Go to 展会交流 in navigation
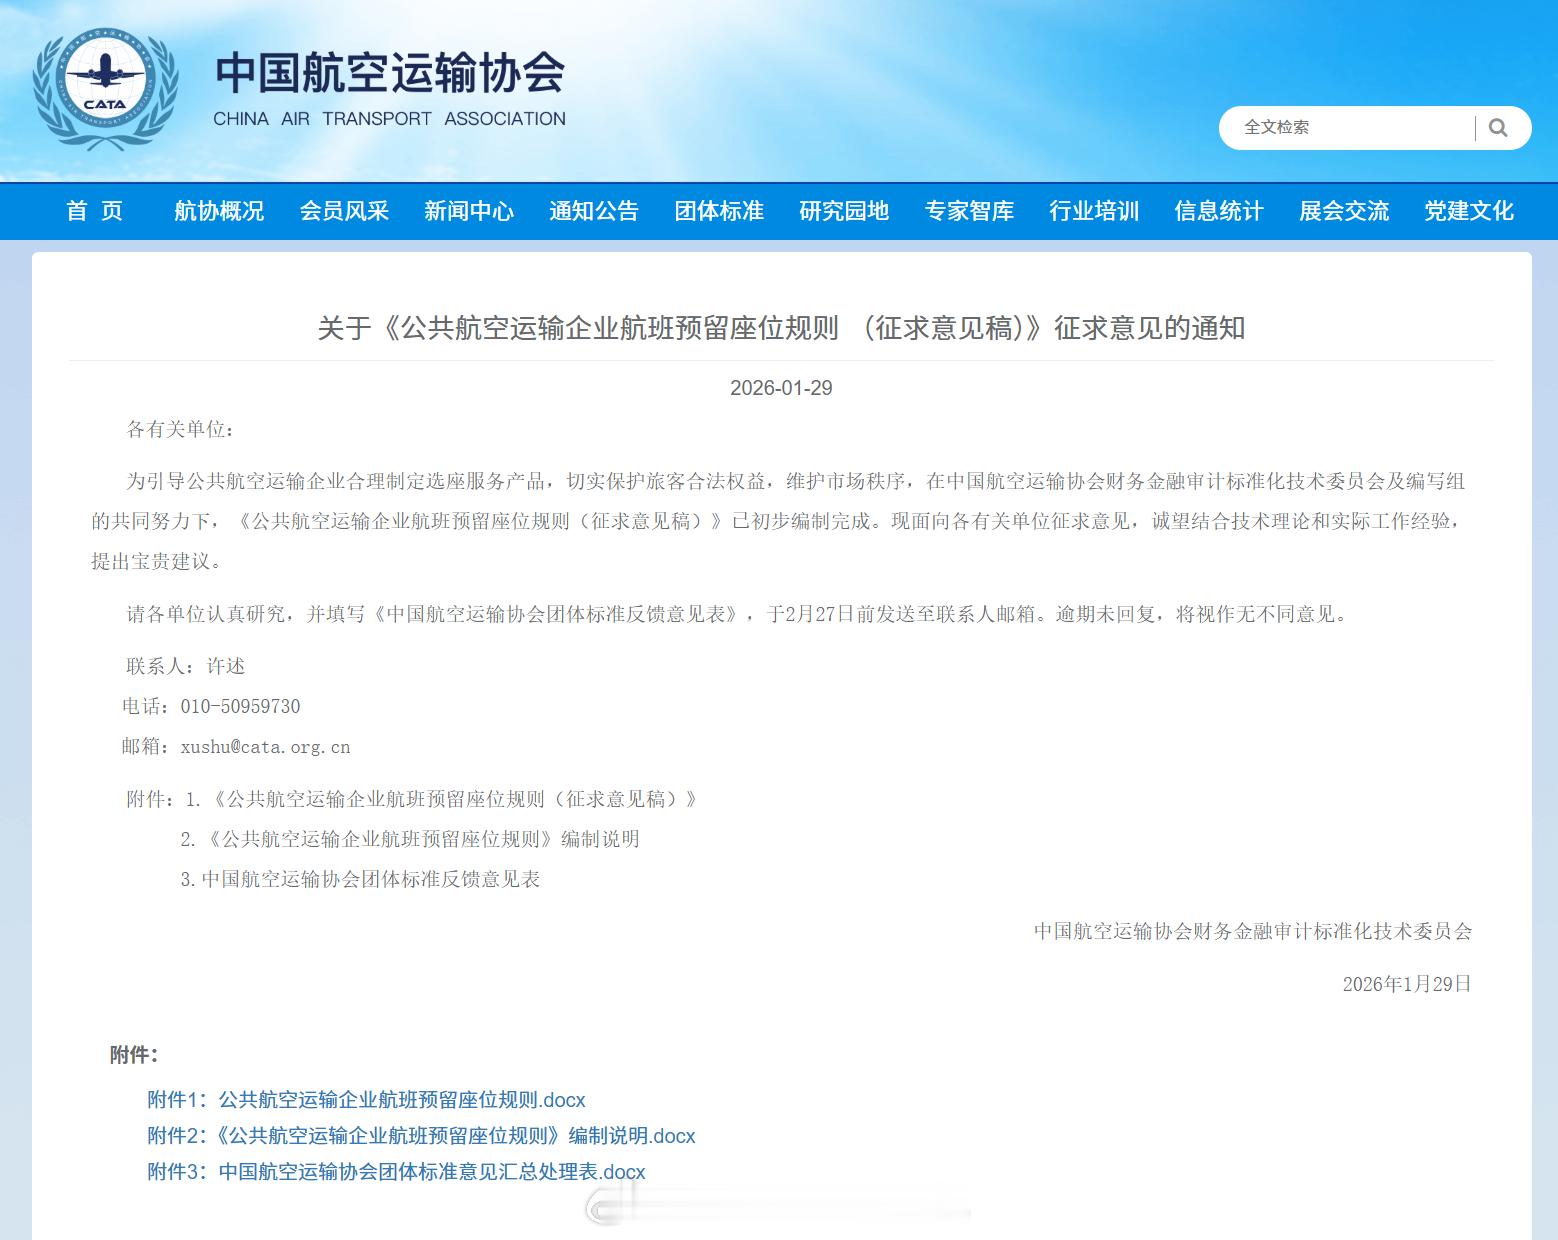 [1344, 211]
